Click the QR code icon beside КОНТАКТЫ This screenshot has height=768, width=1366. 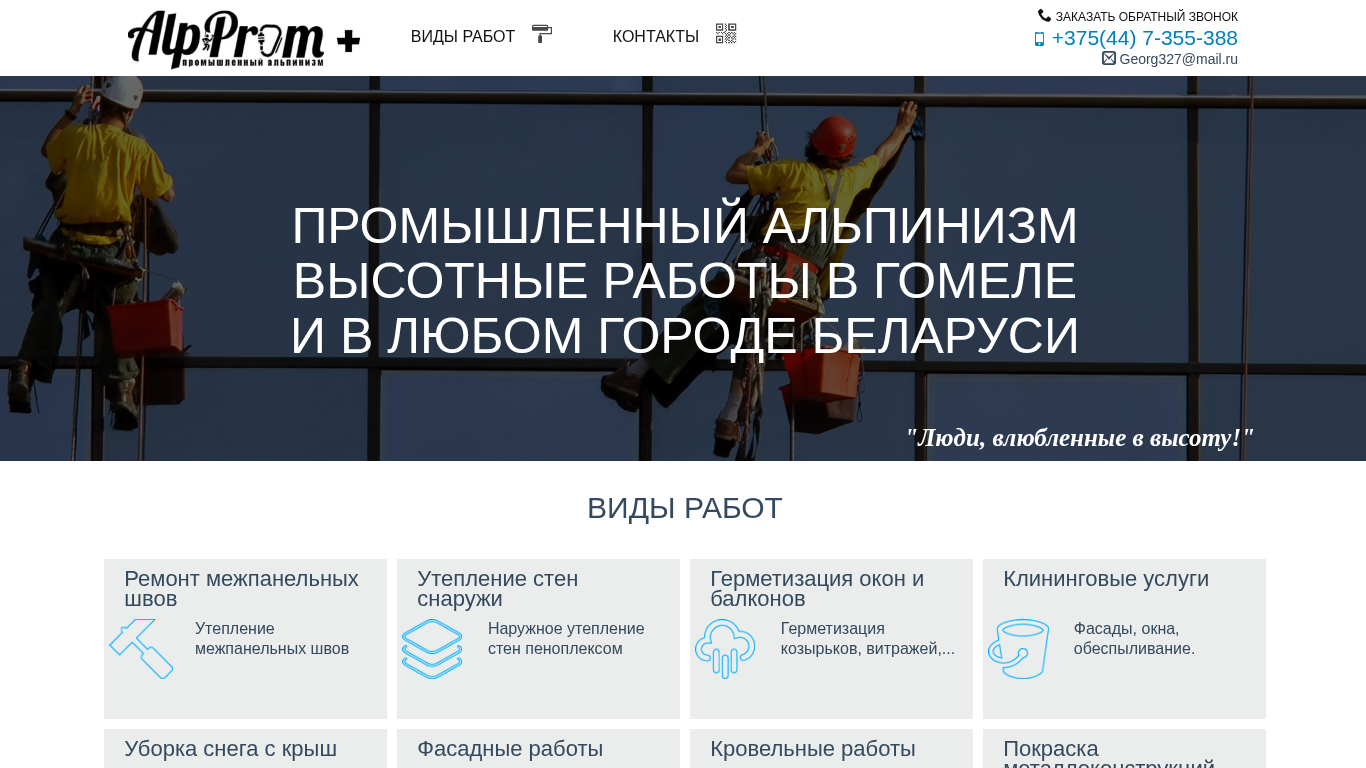pyautogui.click(x=726, y=34)
